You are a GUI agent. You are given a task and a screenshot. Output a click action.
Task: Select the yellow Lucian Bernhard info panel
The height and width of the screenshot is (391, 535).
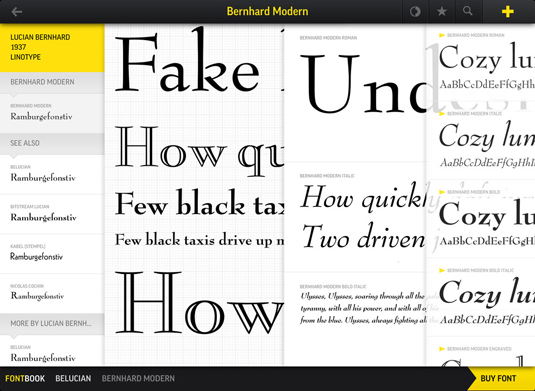pyautogui.click(x=52, y=48)
